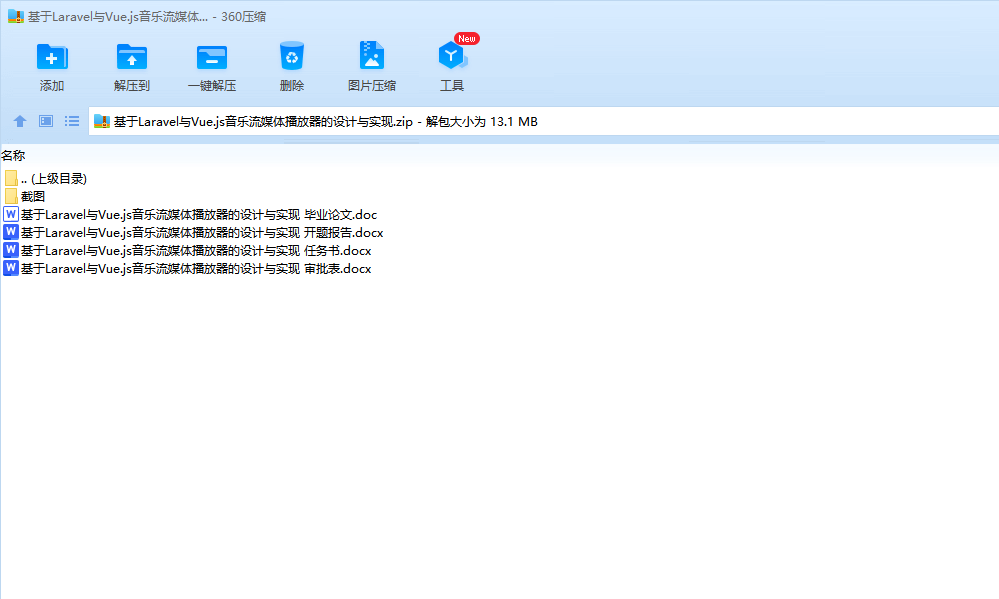Click the Word icon beside 开题报告.docx
The image size is (999, 599).
click(11, 232)
